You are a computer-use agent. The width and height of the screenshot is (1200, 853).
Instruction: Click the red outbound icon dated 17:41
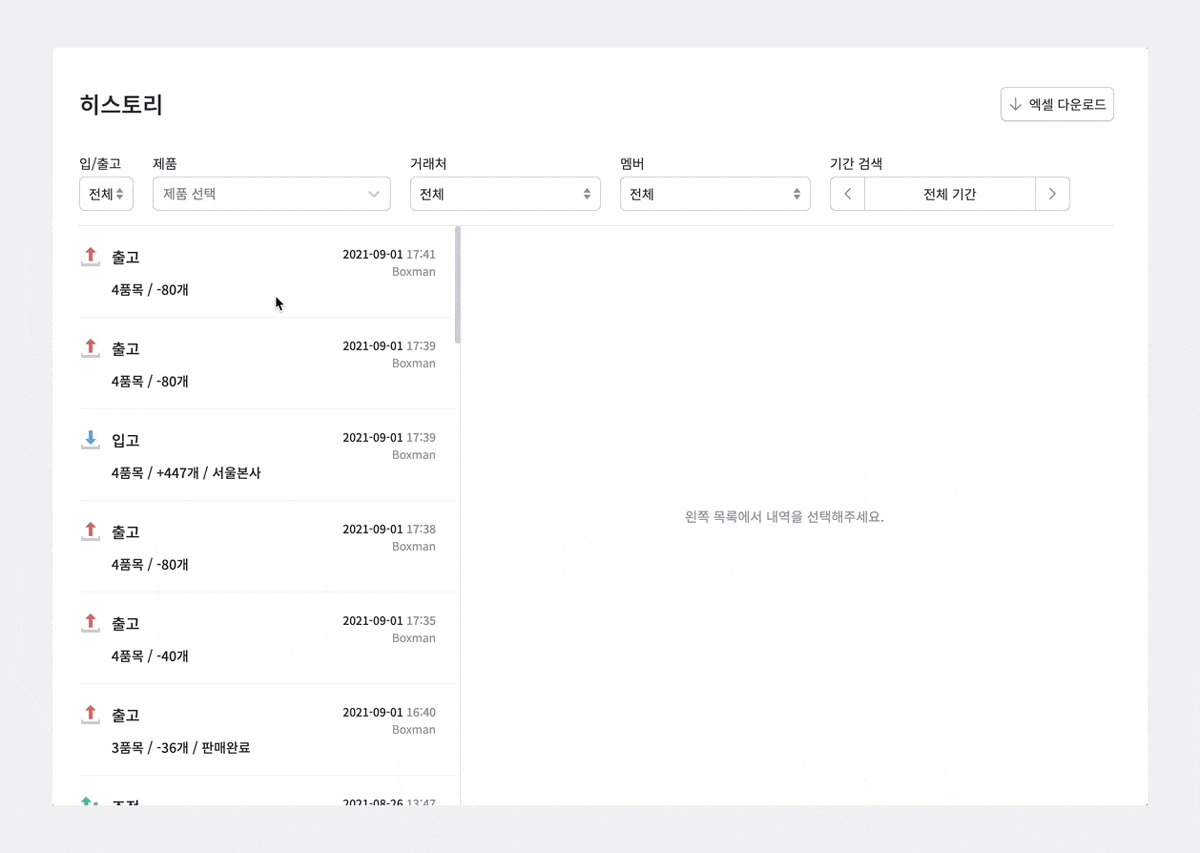point(91,257)
